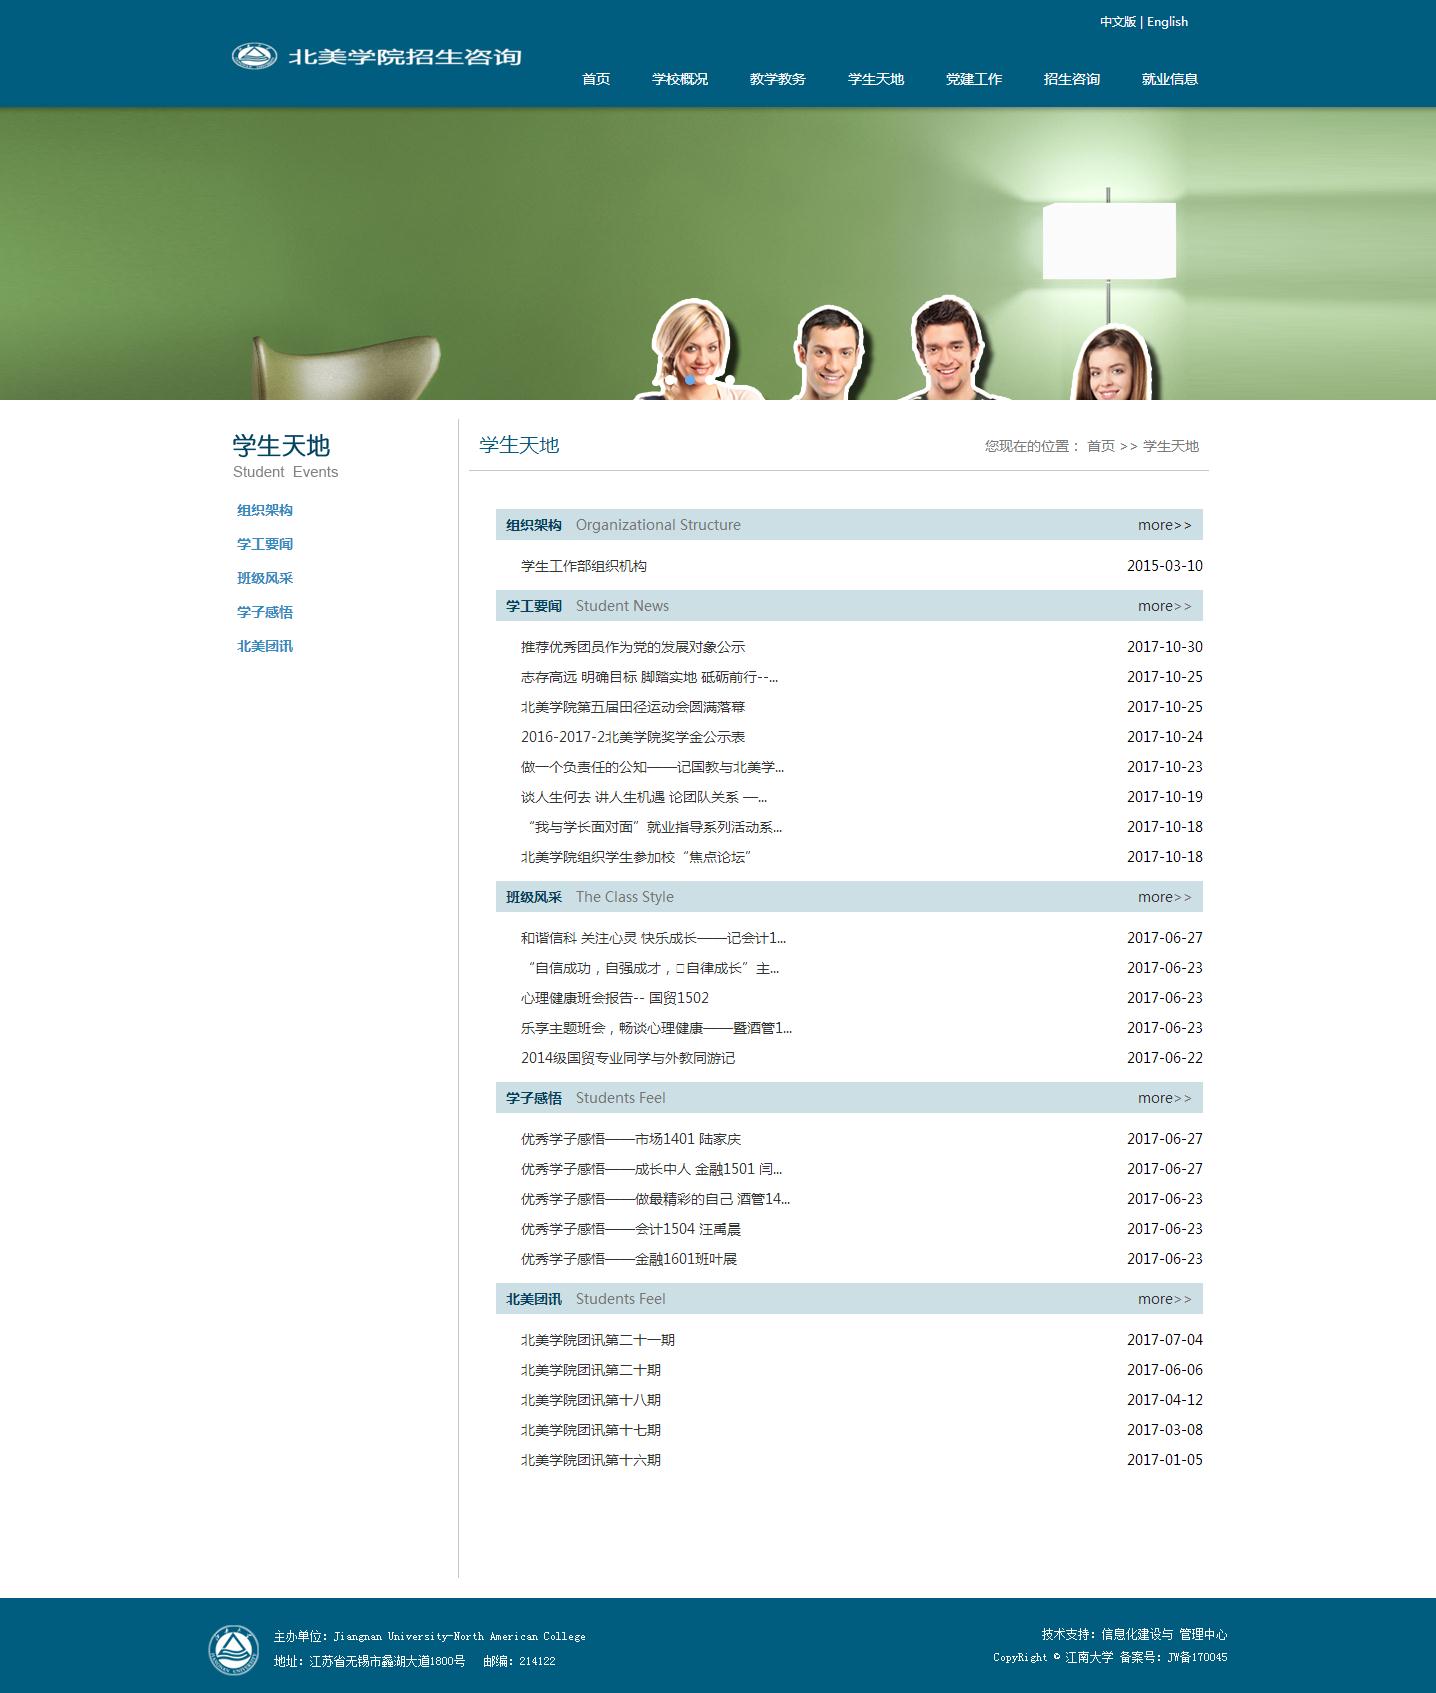Open the 招生咨询 navigation menu
This screenshot has height=1693, width=1436.
(x=1071, y=79)
